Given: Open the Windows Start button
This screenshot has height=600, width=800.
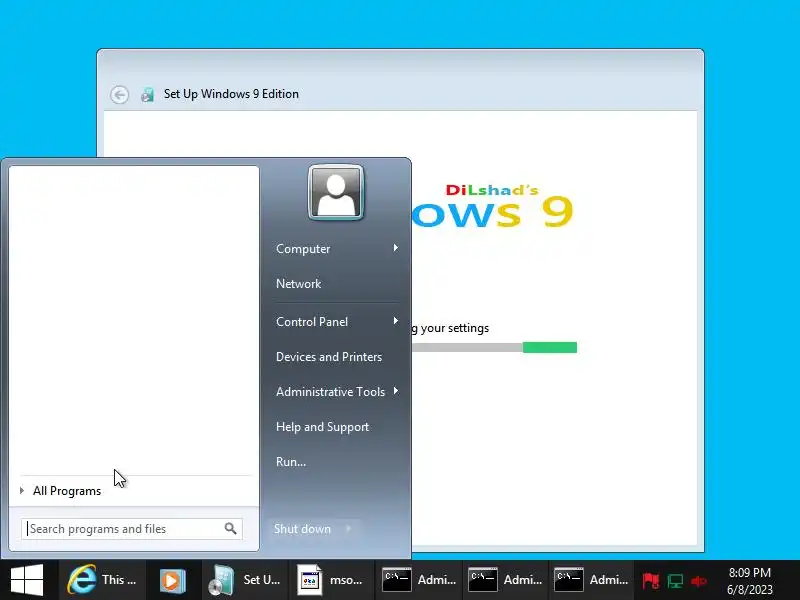Looking at the screenshot, I should 27,580.
